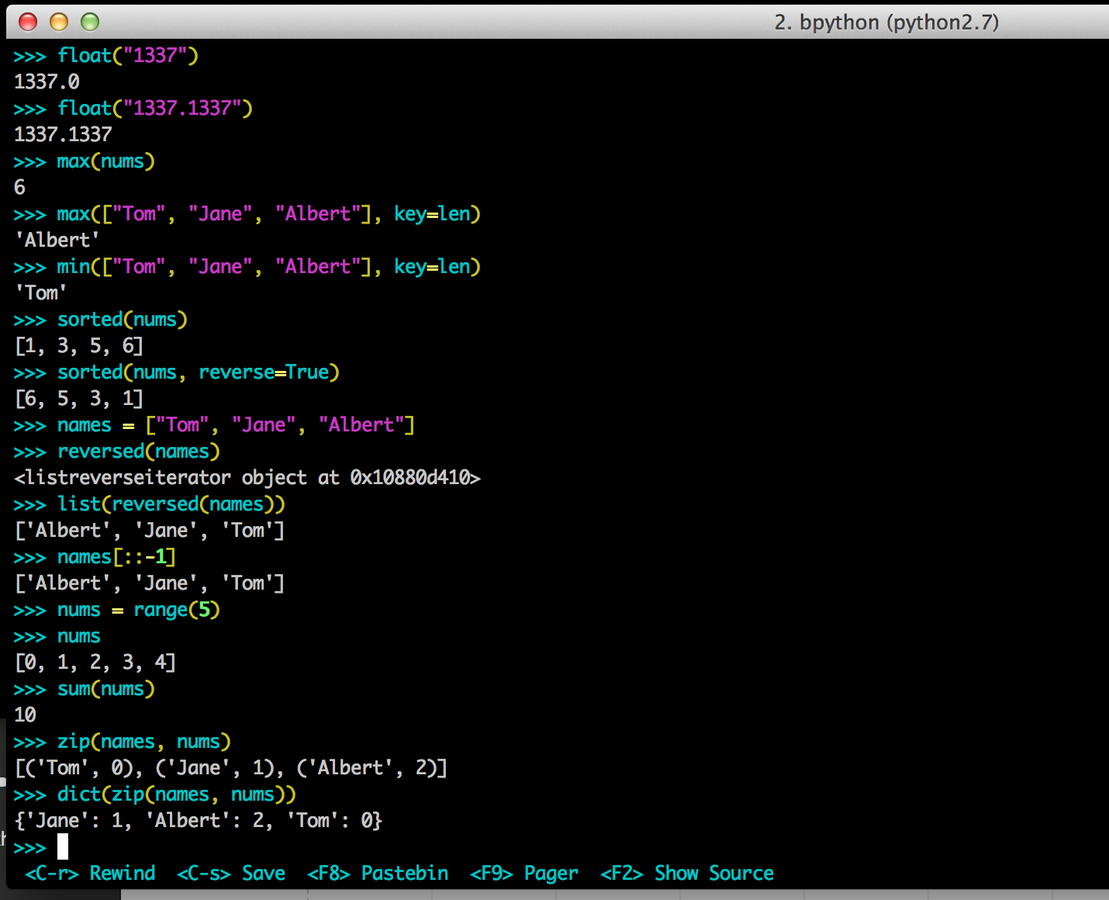Click the output 'Albert' string
Screen dimensions: 1109x900
point(57,240)
